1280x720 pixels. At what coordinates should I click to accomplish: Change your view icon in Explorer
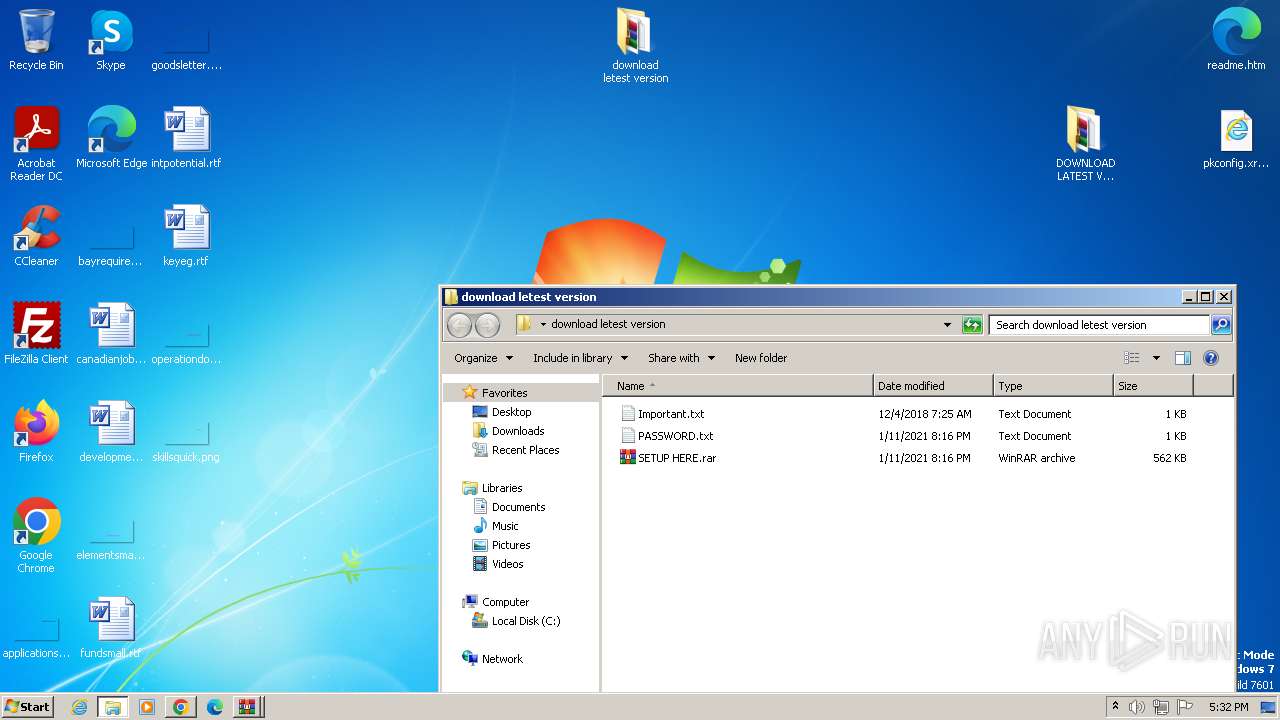click(1132, 358)
